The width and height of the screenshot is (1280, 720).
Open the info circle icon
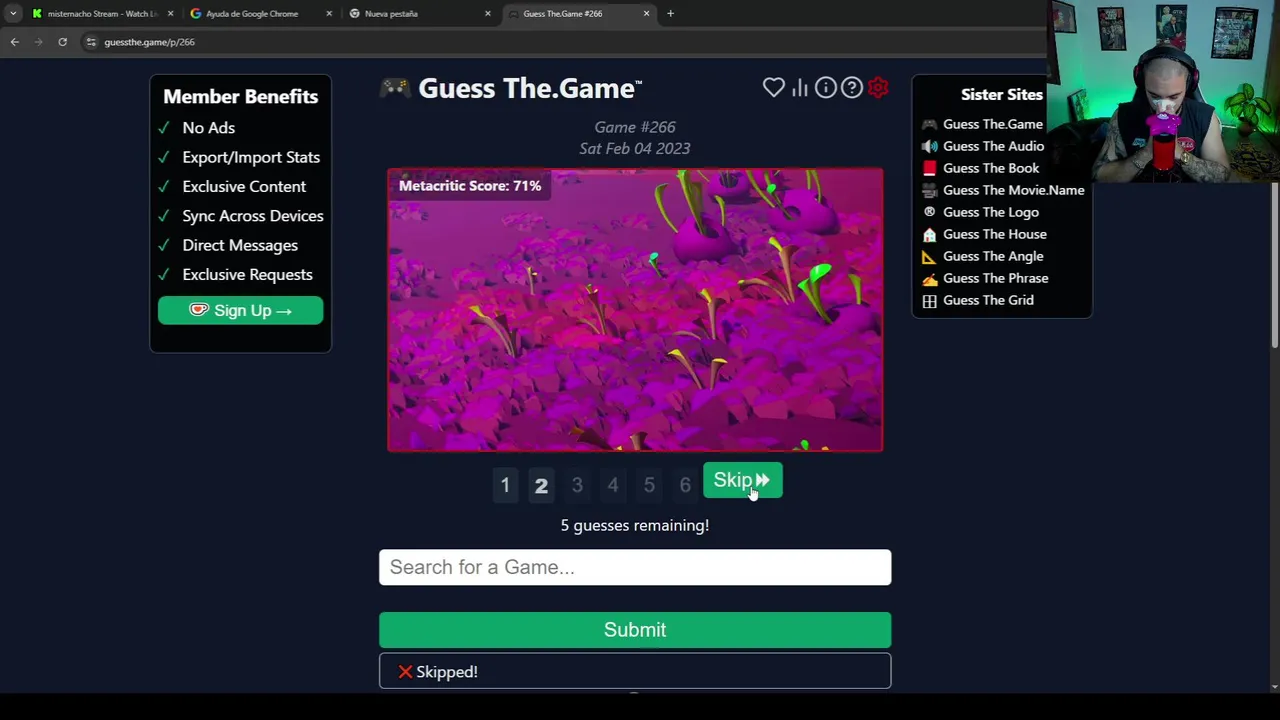click(825, 88)
